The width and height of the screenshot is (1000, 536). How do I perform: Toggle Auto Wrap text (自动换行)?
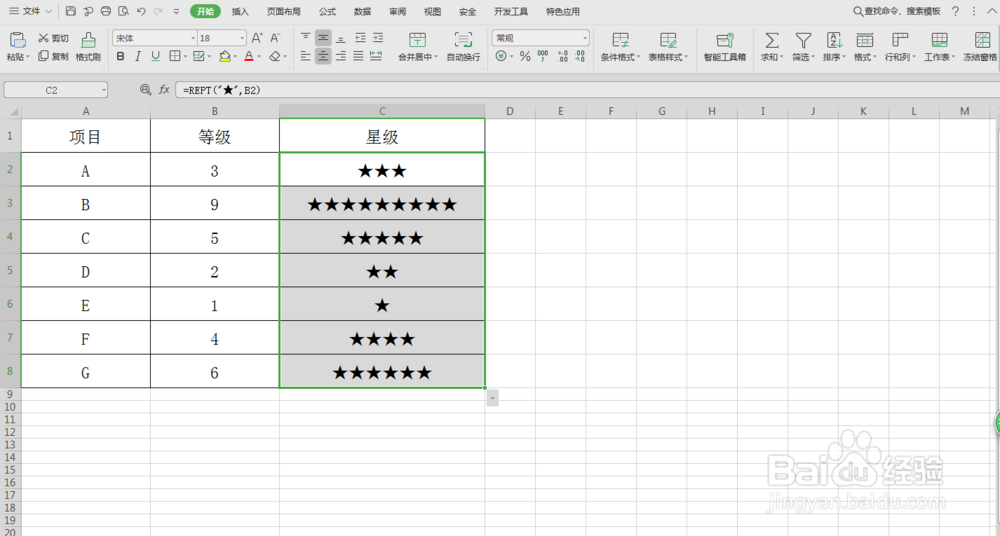464,46
